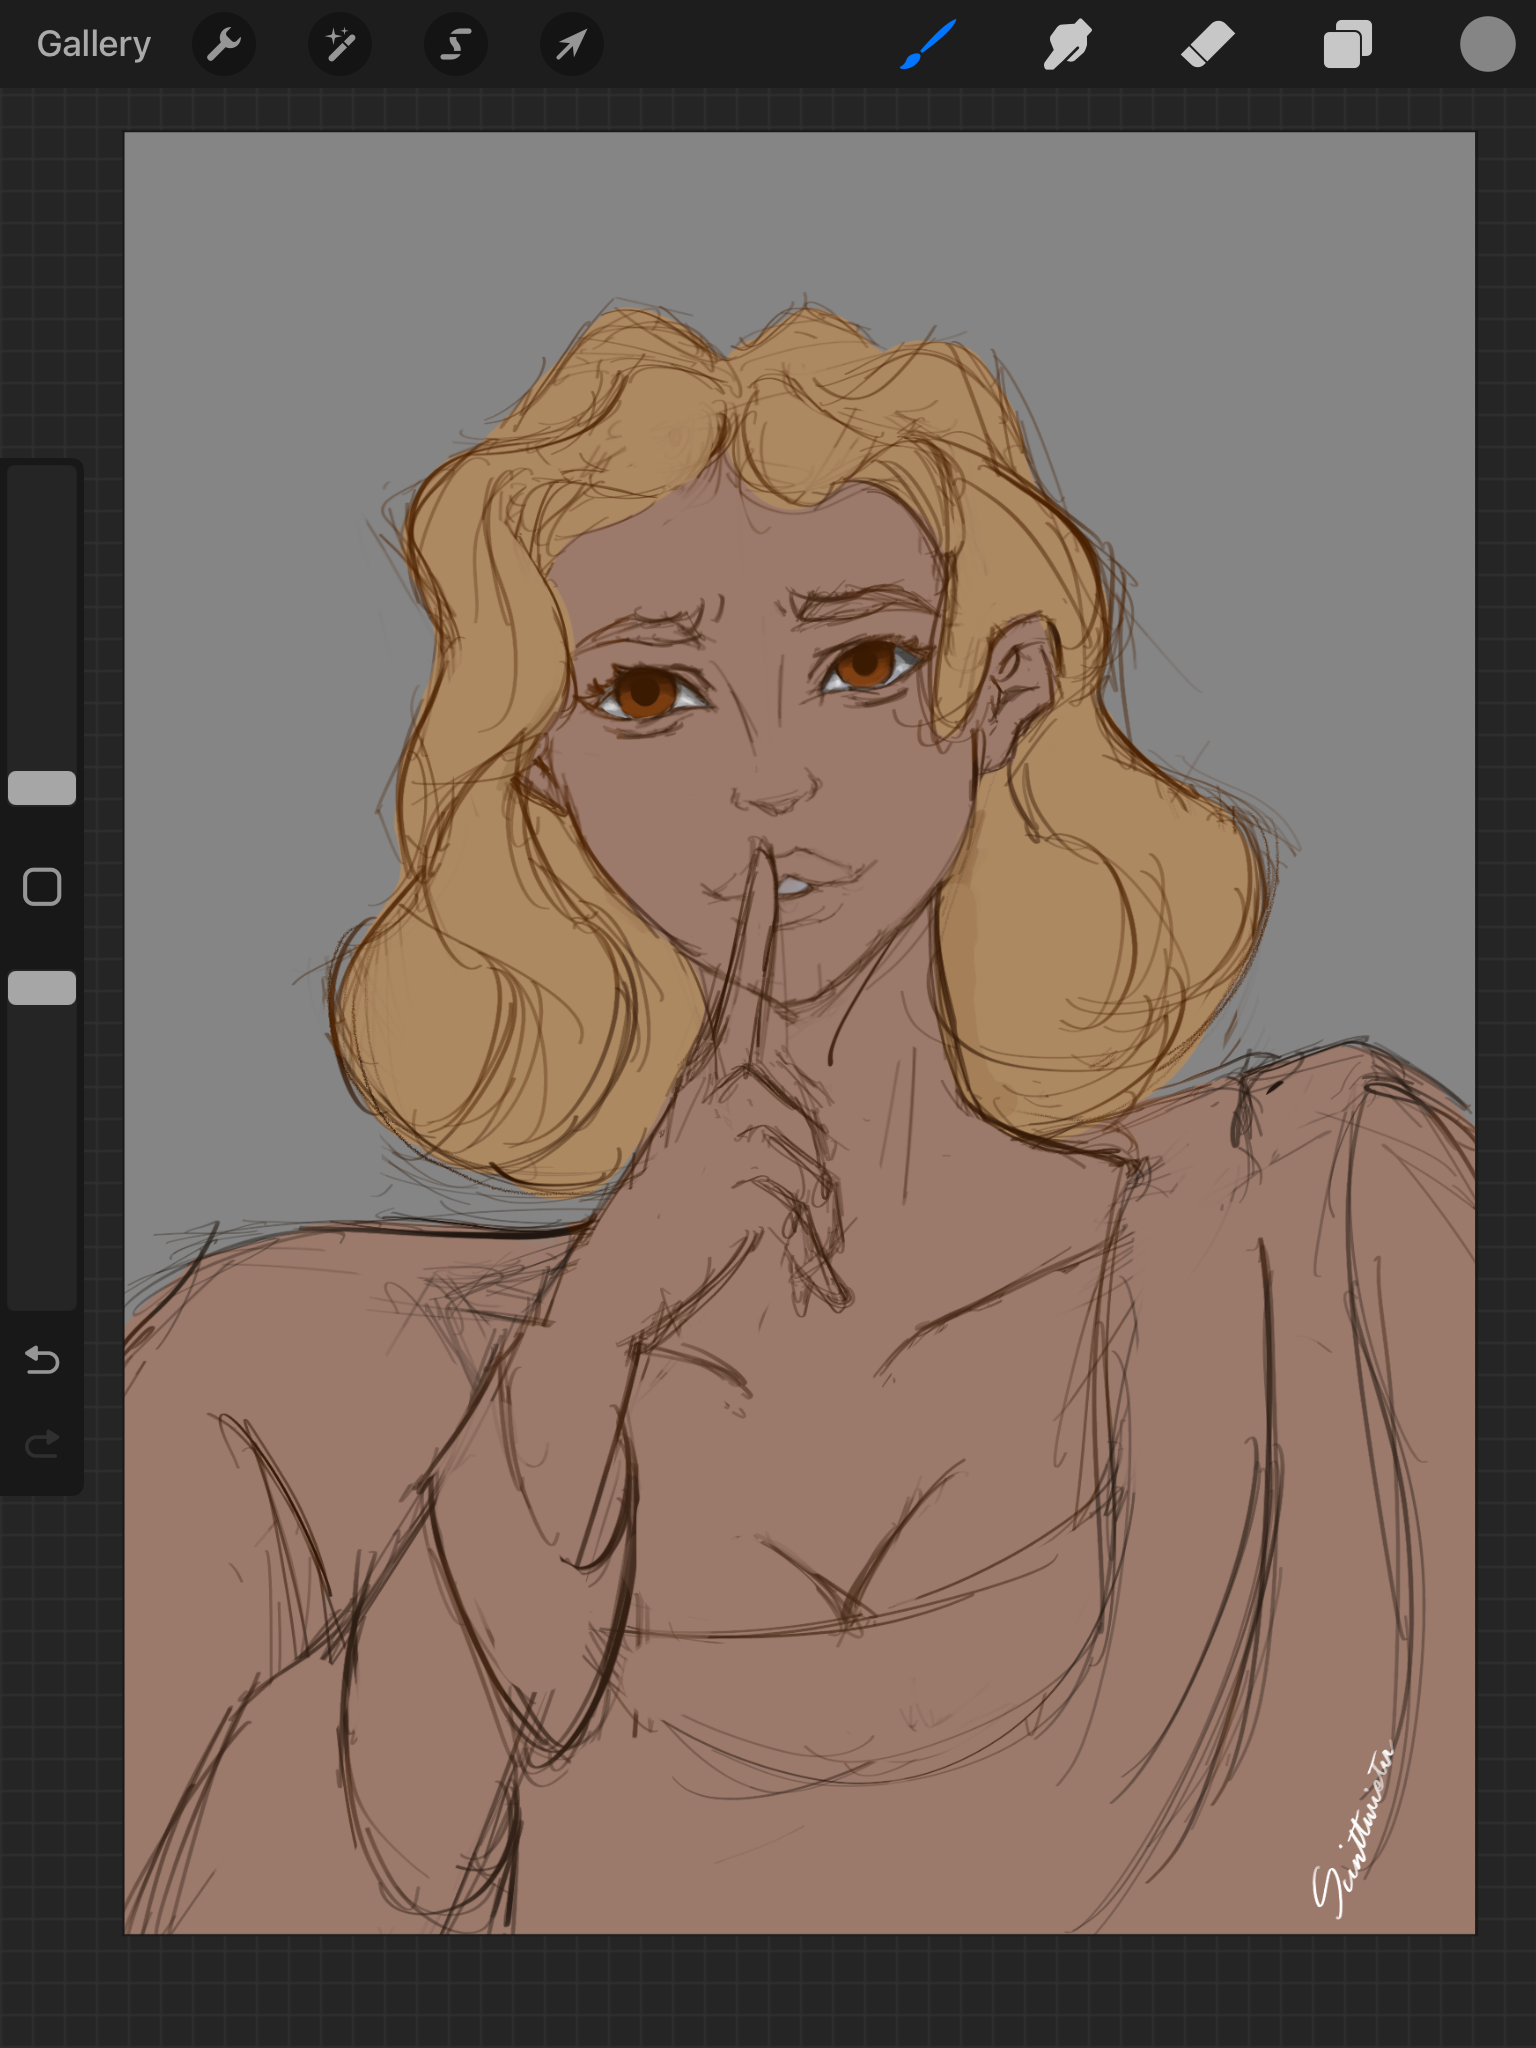Select the Eraser tool
The image size is (1536, 2048).
pyautogui.click(x=1207, y=44)
